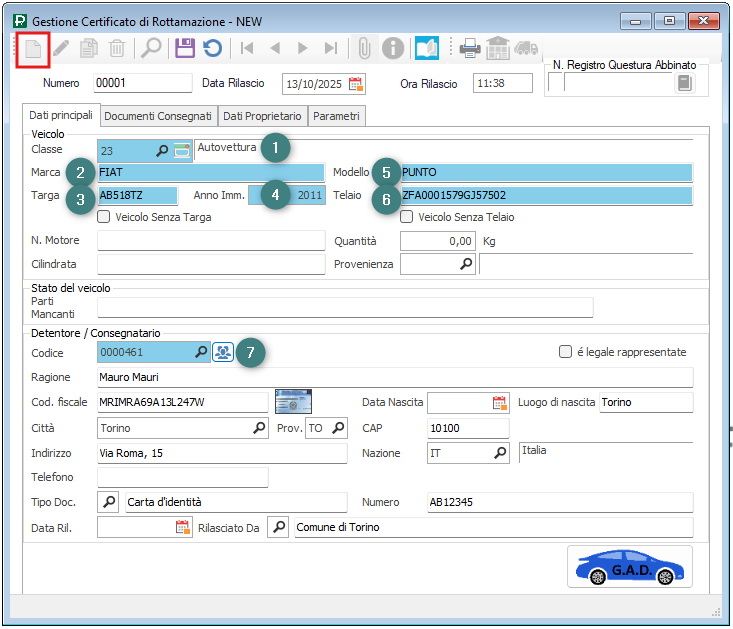Open Data Rilascio calendar picker

click(x=356, y=83)
